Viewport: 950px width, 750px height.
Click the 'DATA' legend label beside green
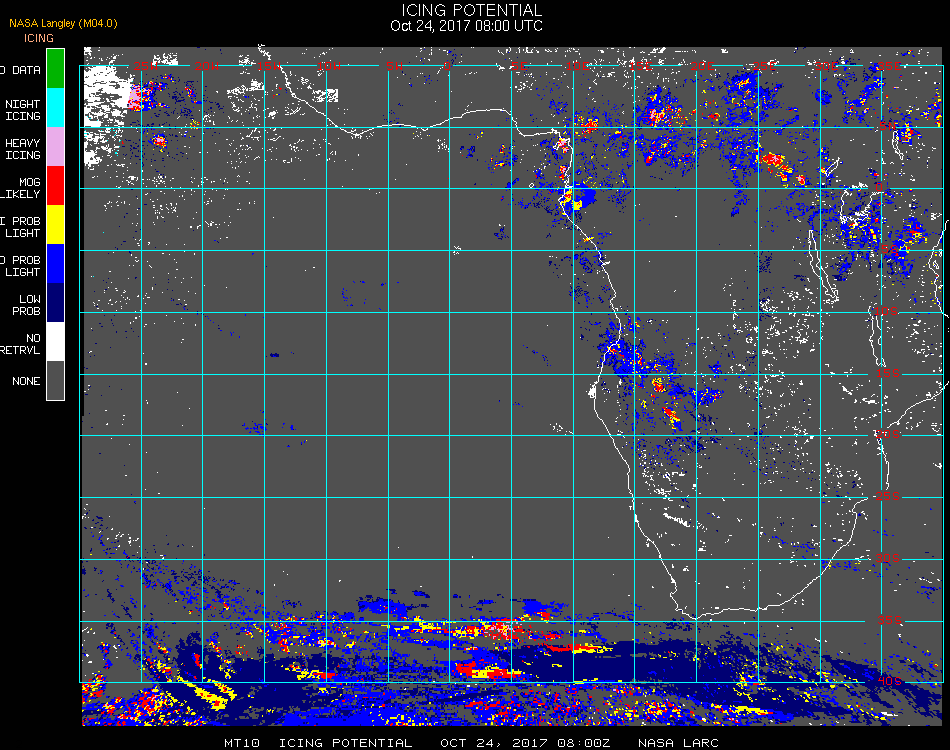click(27, 70)
